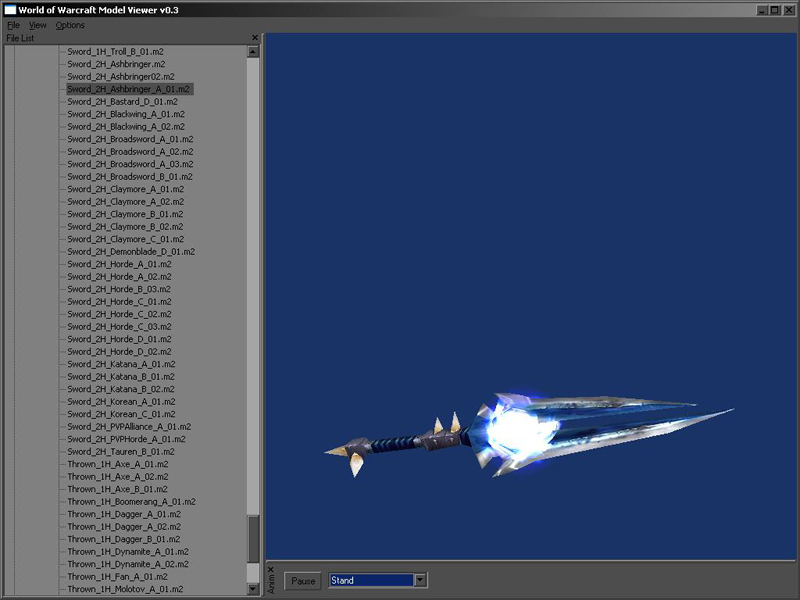Select Sword_2H_Horde_C_01.m2
The height and width of the screenshot is (600, 800).
(x=119, y=302)
